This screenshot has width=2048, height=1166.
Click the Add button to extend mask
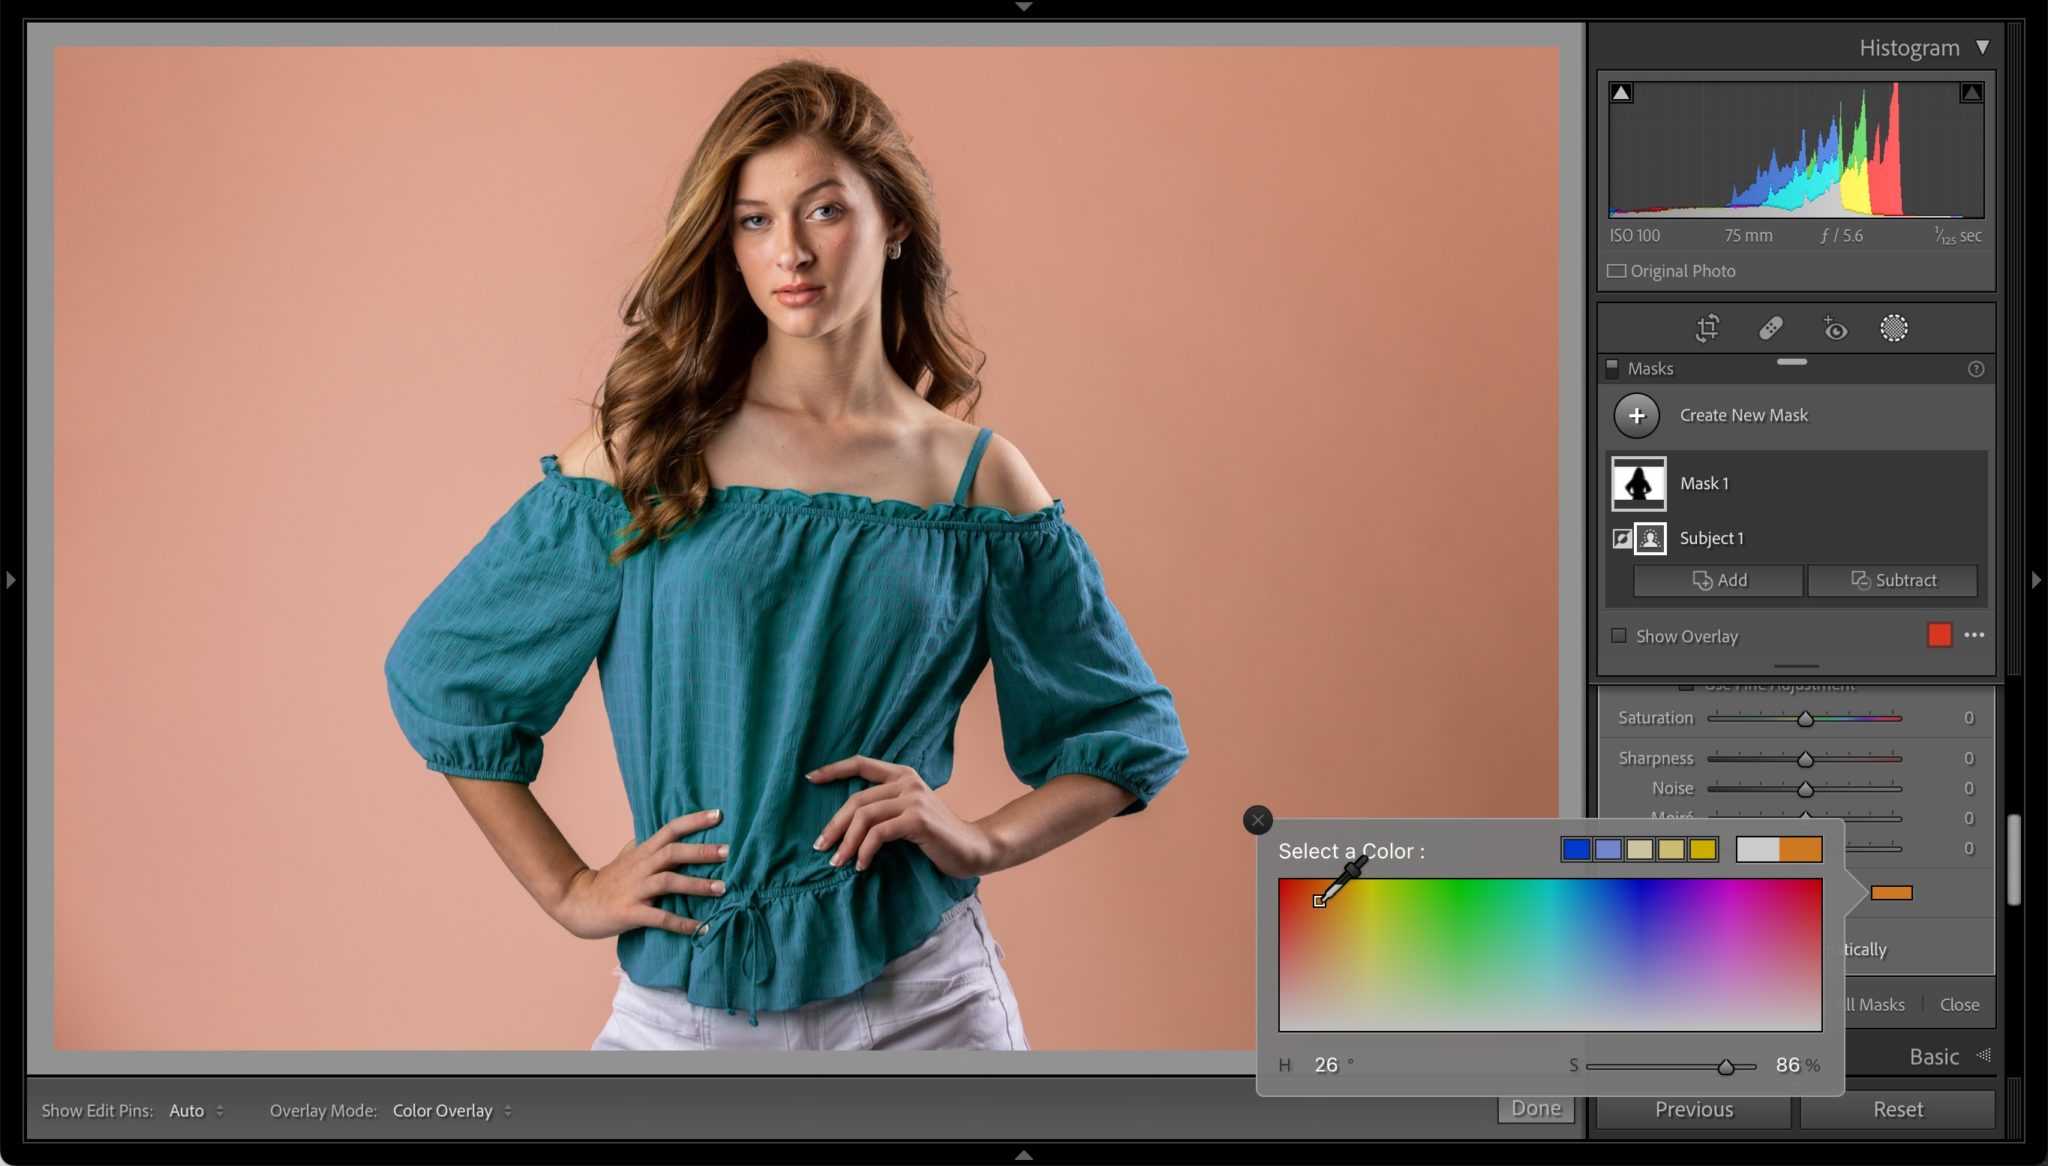click(x=1717, y=580)
